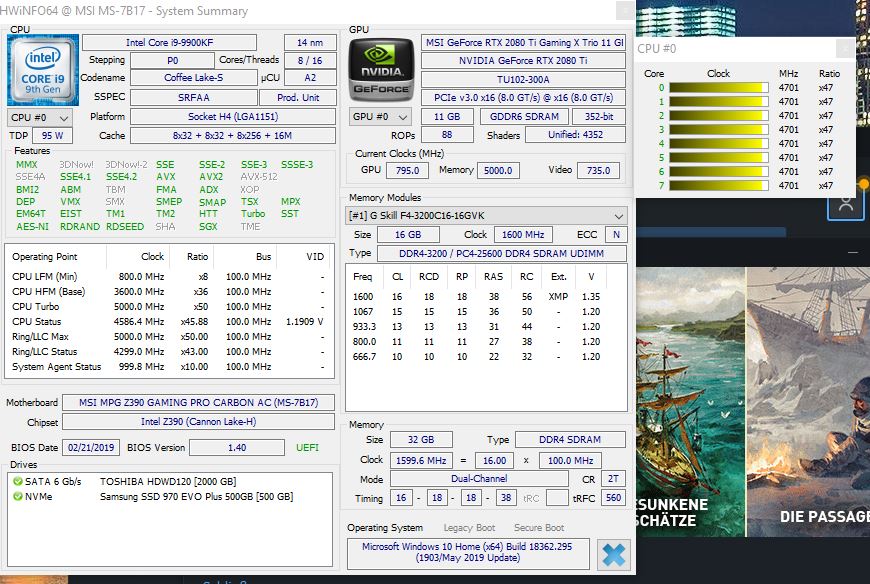
Task: Click the Intel Core i9-9900KF name field
Action: (x=169, y=43)
